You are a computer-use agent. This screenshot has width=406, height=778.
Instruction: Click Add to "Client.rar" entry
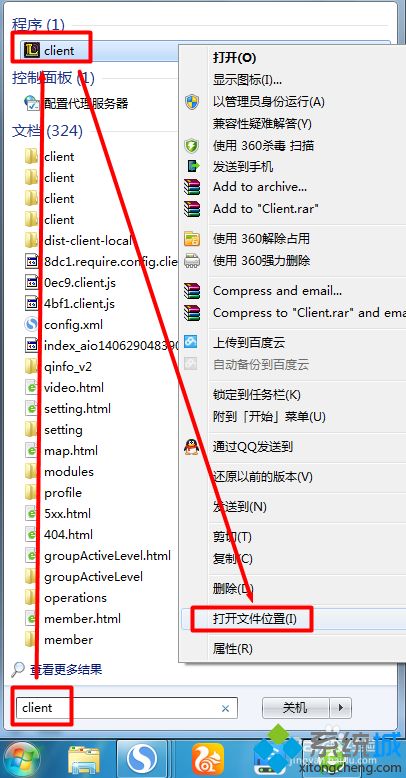coord(266,209)
